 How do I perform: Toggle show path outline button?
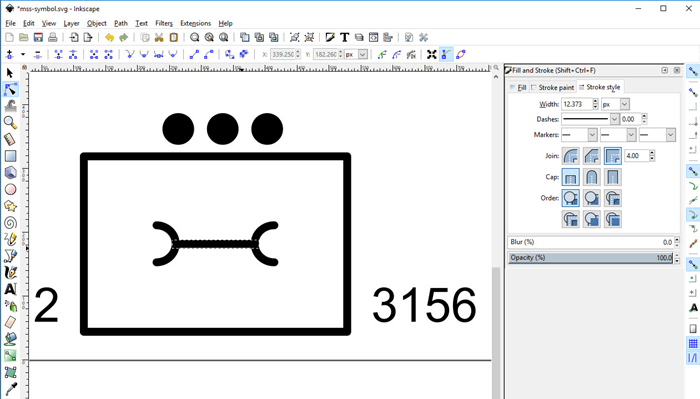click(x=461, y=54)
